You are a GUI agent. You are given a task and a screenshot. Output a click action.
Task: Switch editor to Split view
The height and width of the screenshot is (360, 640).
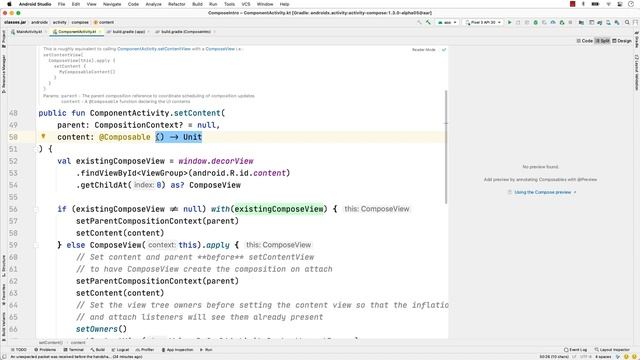(602, 41)
